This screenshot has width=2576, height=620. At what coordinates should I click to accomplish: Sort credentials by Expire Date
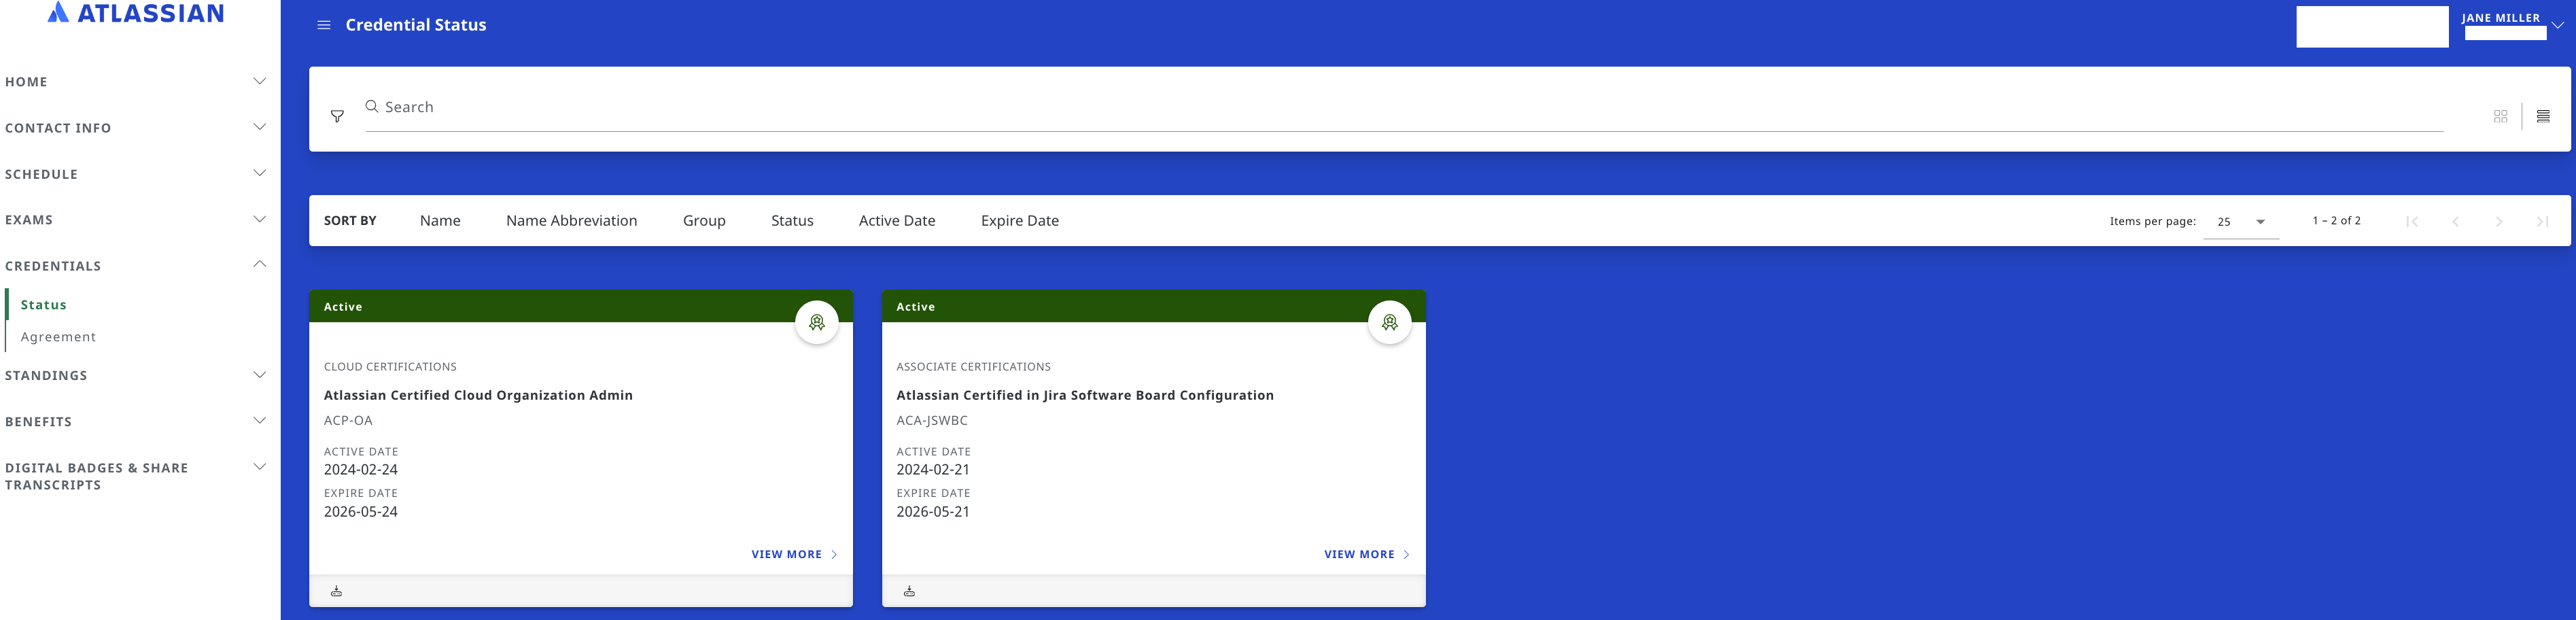1019,221
